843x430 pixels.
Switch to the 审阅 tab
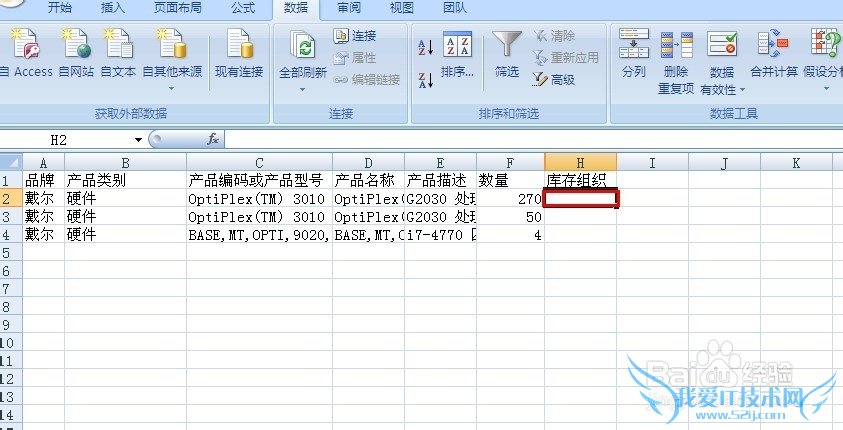[x=349, y=8]
